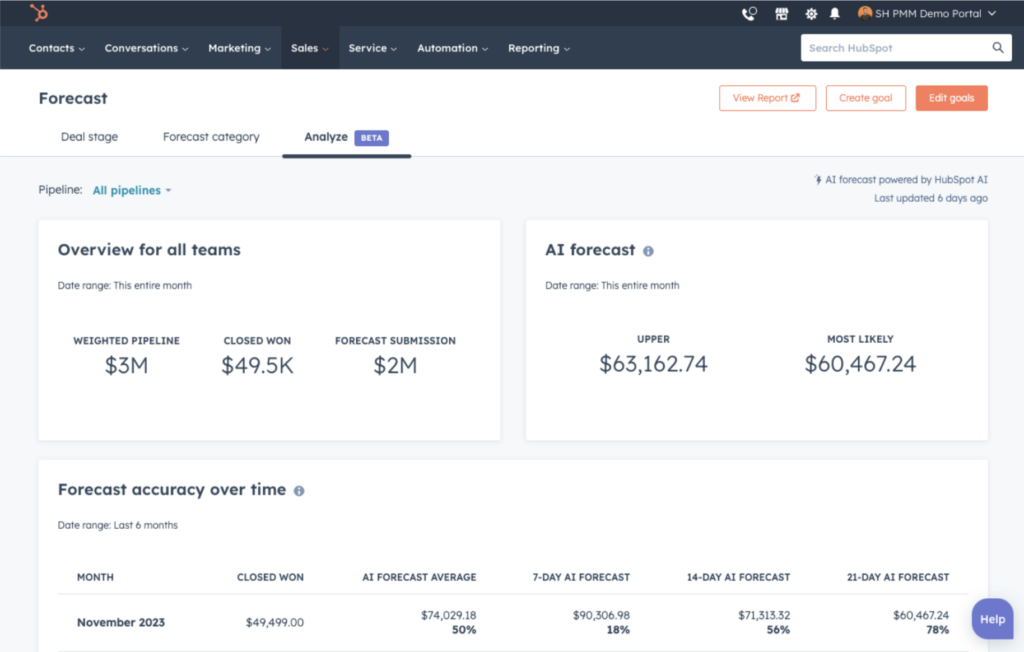This screenshot has height=652, width=1024.
Task: Switch to the Deal stage tab
Action: pyautogui.click(x=89, y=137)
